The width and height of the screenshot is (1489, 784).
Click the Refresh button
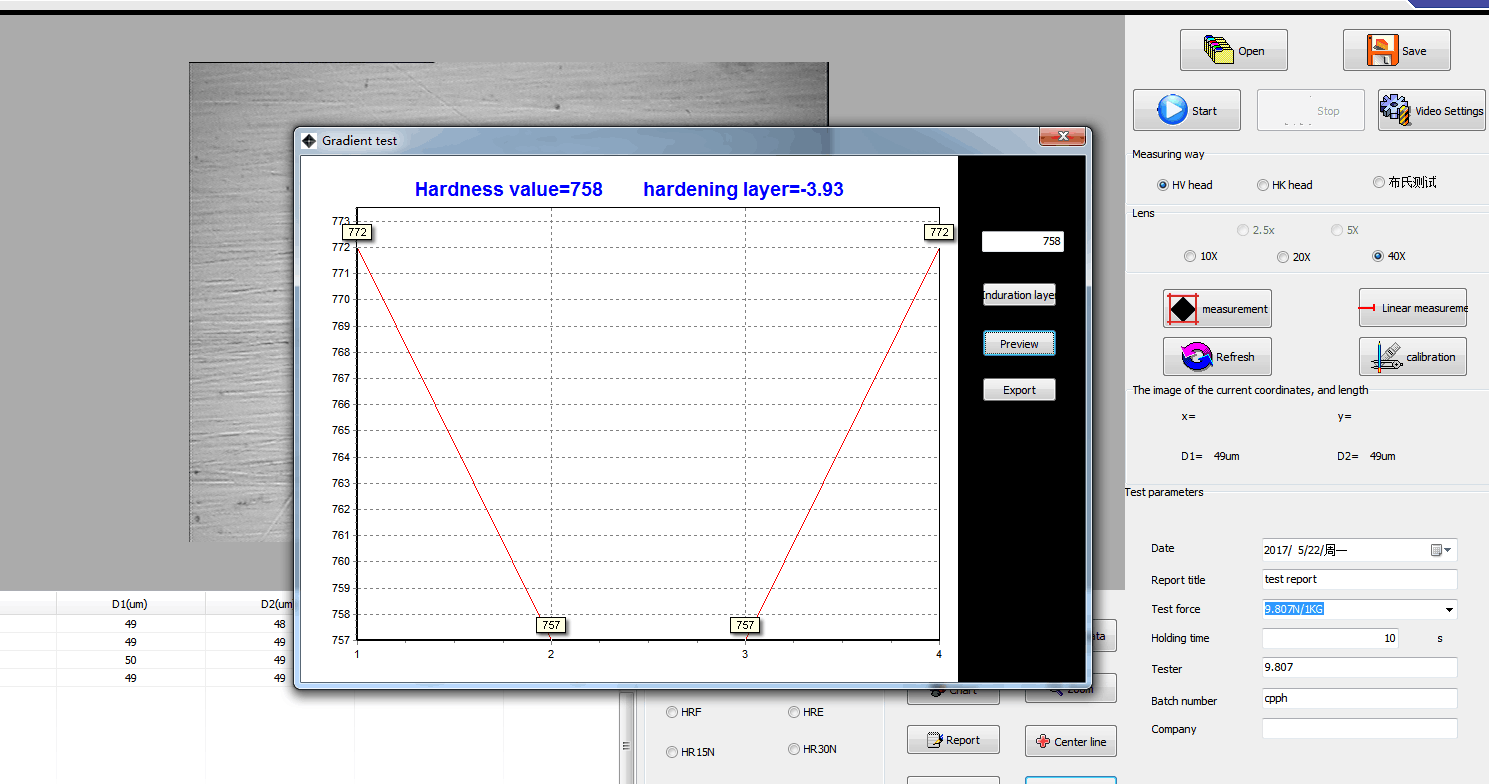1217,357
